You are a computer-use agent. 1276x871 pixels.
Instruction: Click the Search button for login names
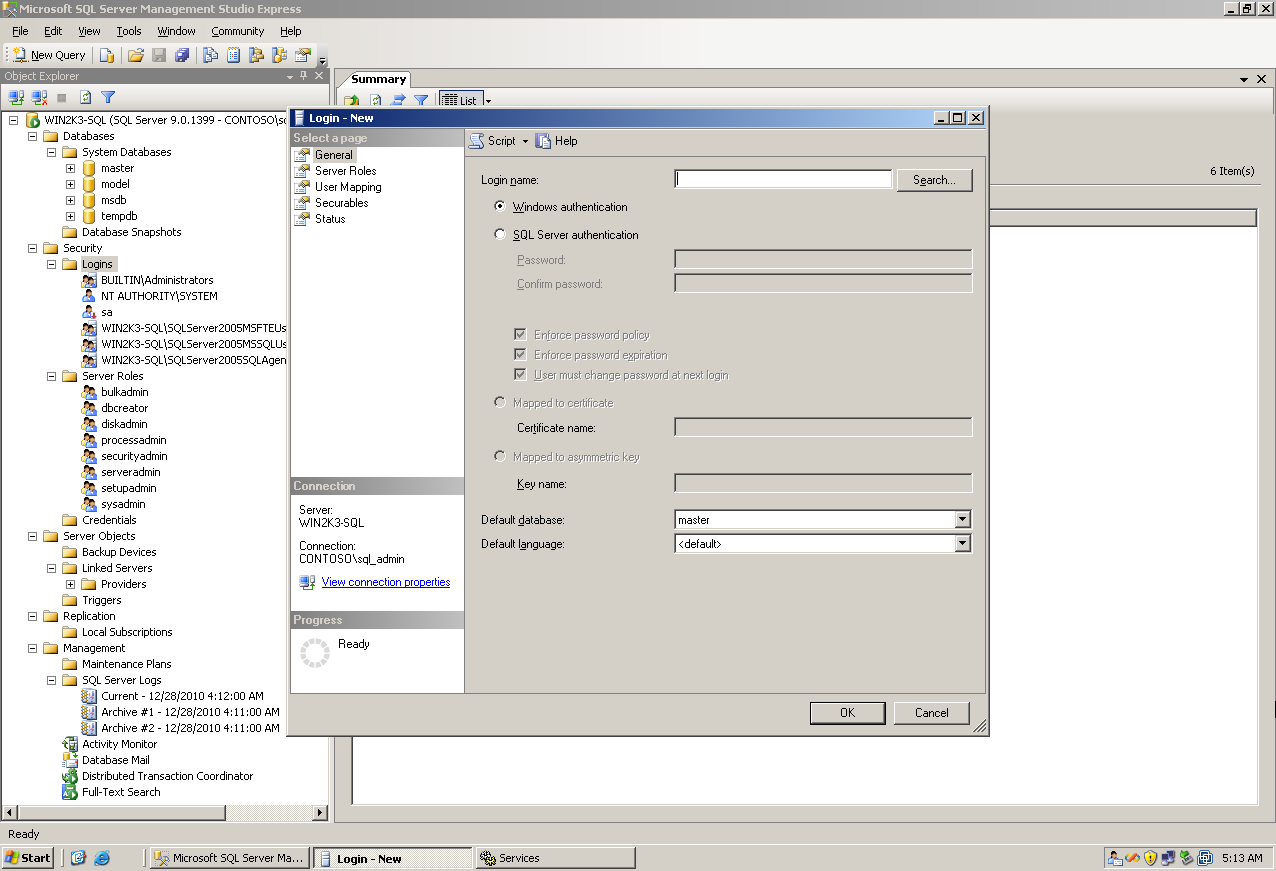tap(933, 179)
